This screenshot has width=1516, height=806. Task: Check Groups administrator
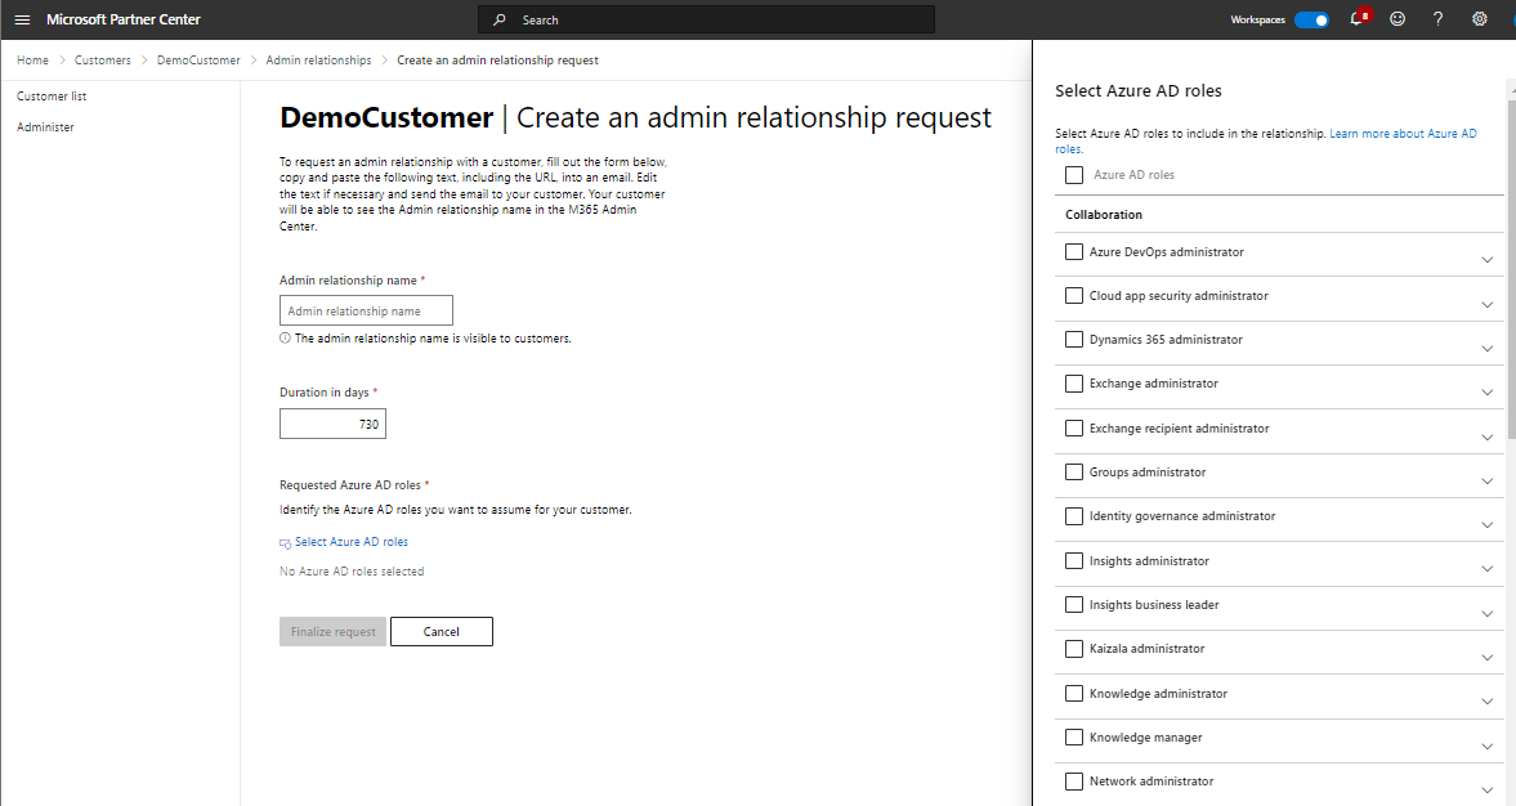tap(1074, 472)
